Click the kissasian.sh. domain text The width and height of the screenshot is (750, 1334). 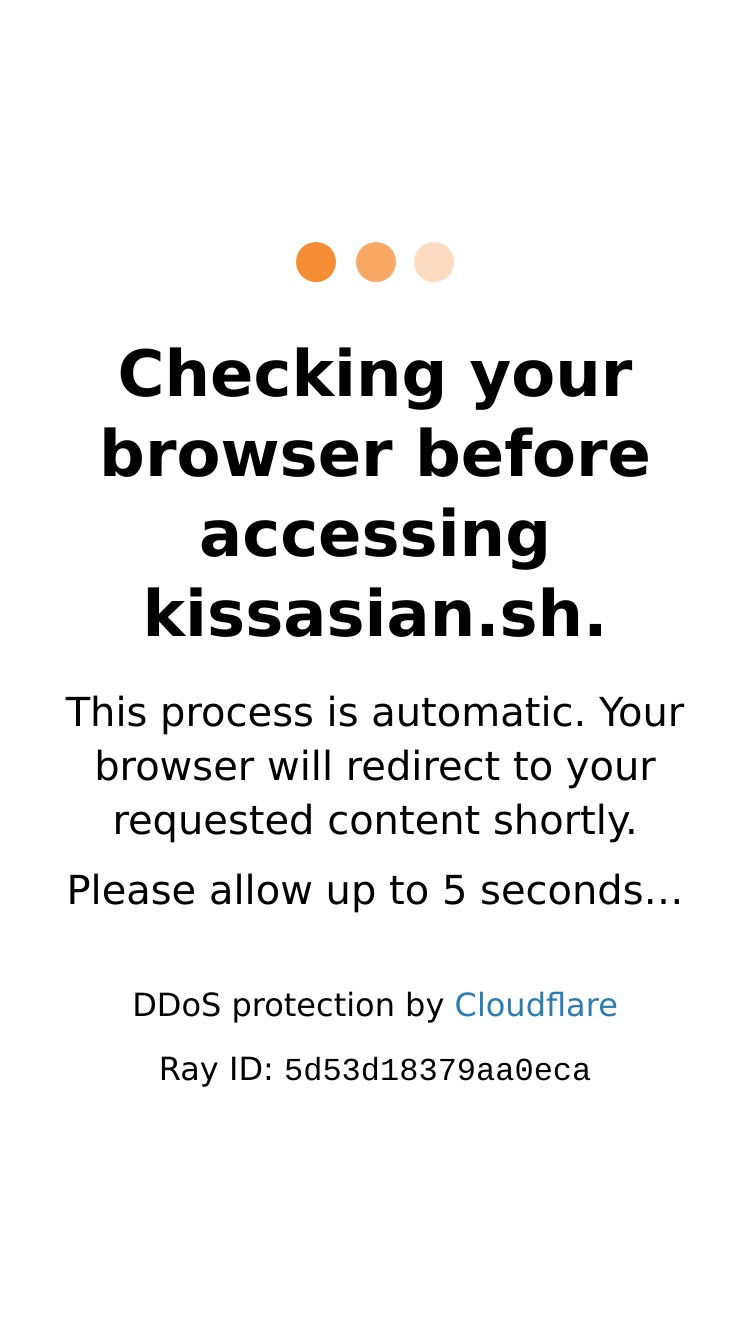(375, 614)
